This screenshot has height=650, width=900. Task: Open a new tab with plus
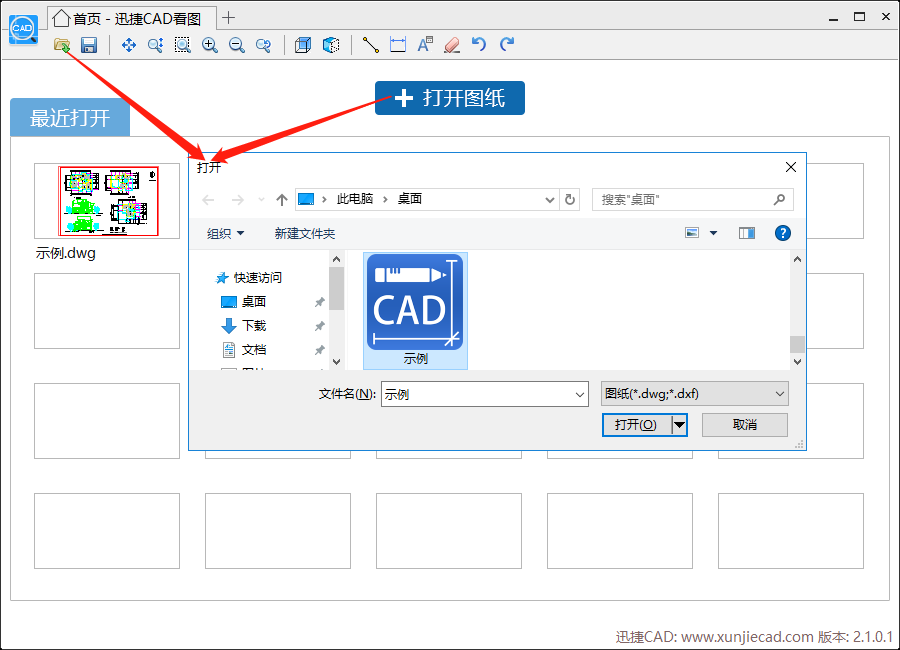228,18
